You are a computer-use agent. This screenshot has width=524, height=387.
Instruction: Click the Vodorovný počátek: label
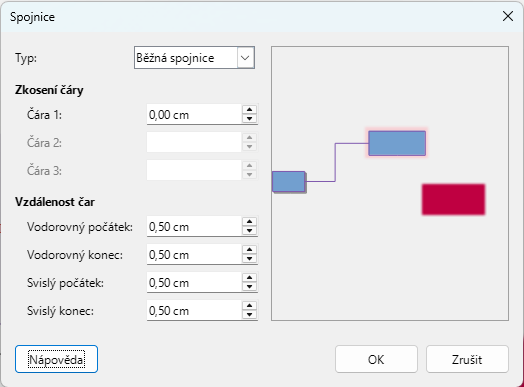pos(80,227)
